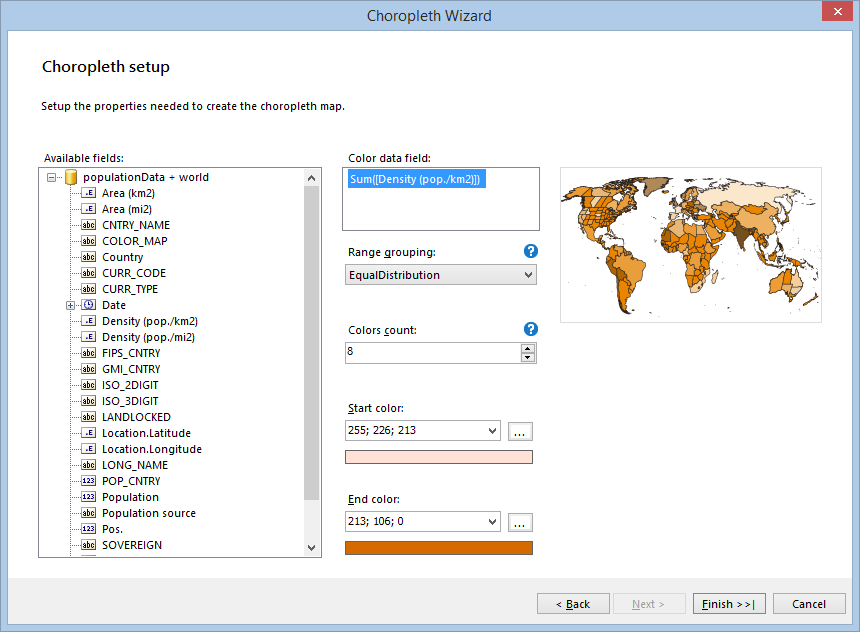Click the End color preview swatch

(440, 547)
